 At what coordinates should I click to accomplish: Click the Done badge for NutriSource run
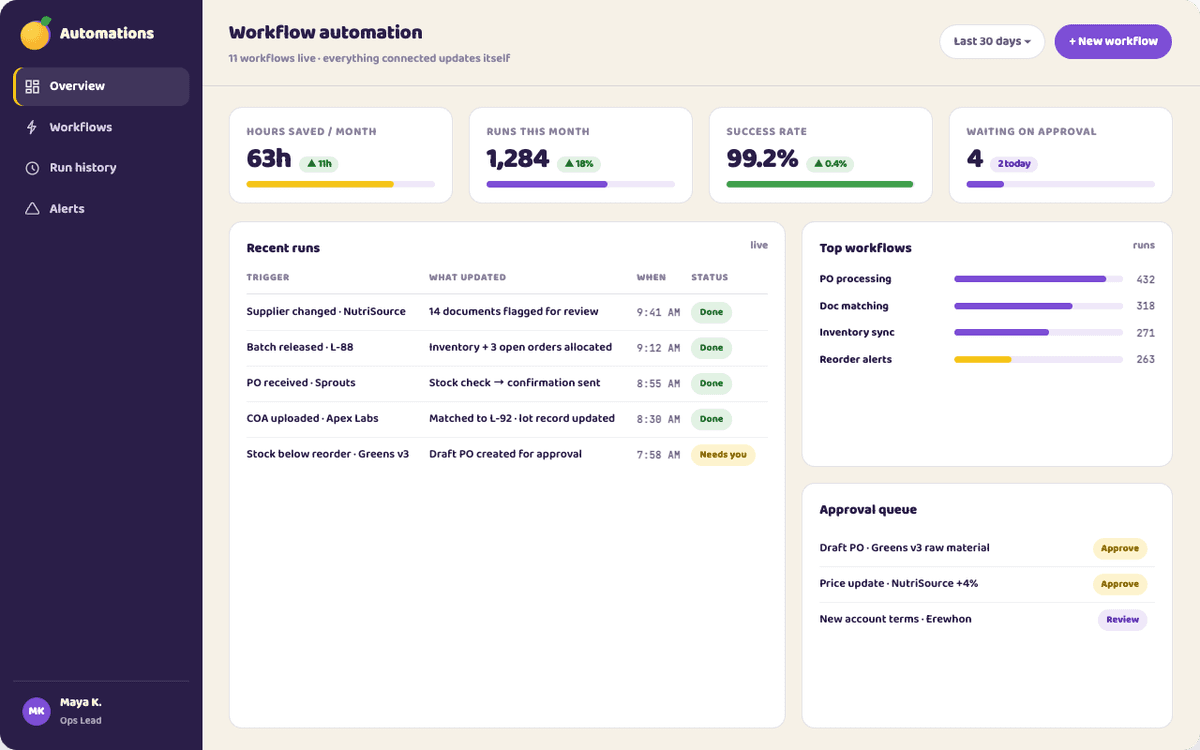pos(711,313)
